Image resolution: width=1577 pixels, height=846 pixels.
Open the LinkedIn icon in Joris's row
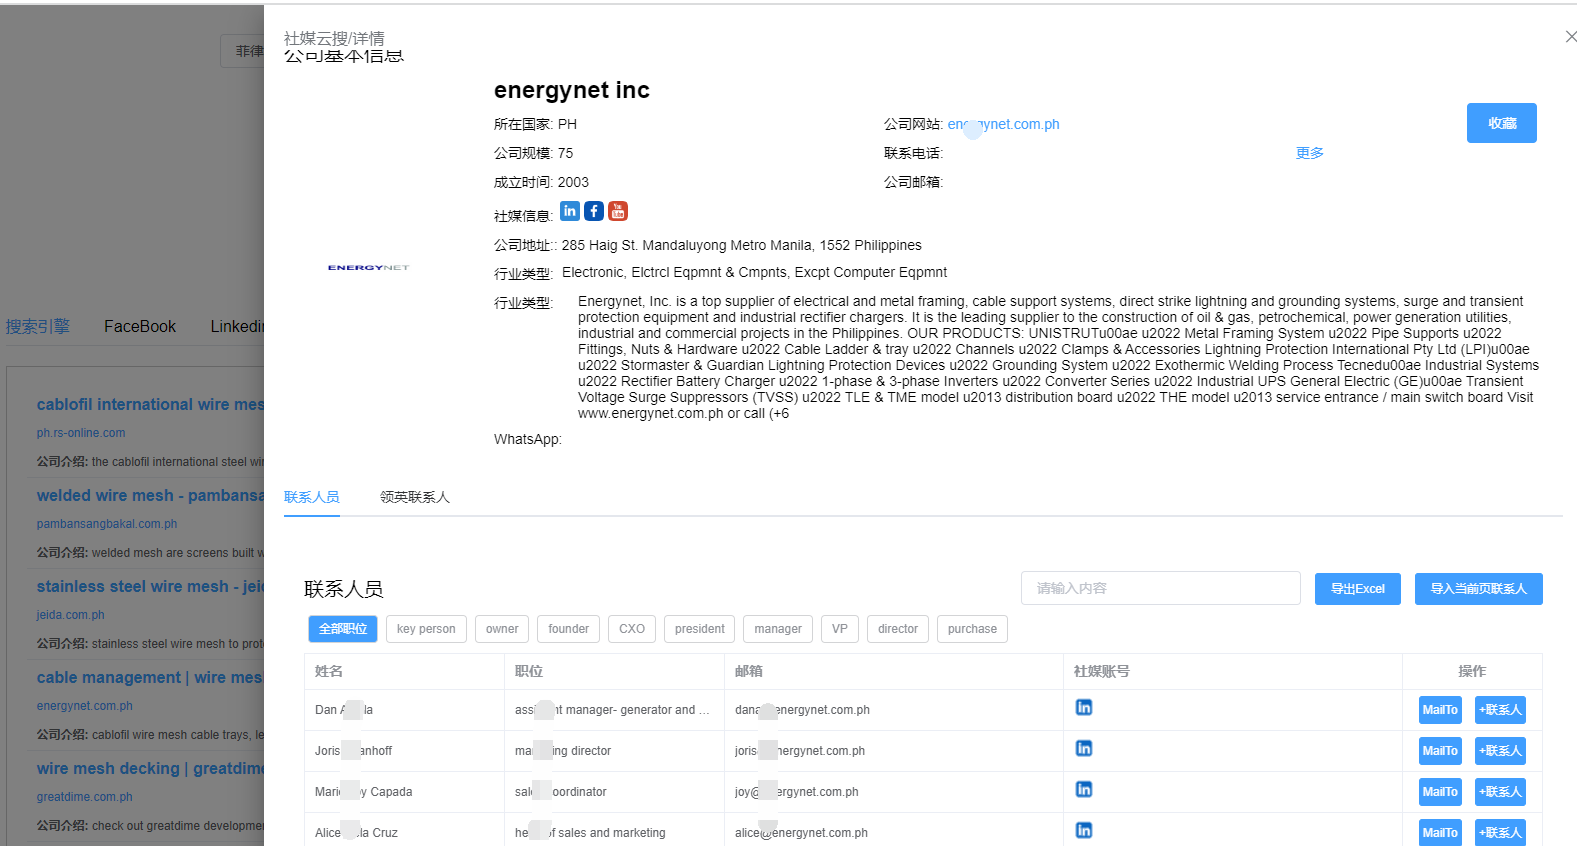(x=1084, y=748)
